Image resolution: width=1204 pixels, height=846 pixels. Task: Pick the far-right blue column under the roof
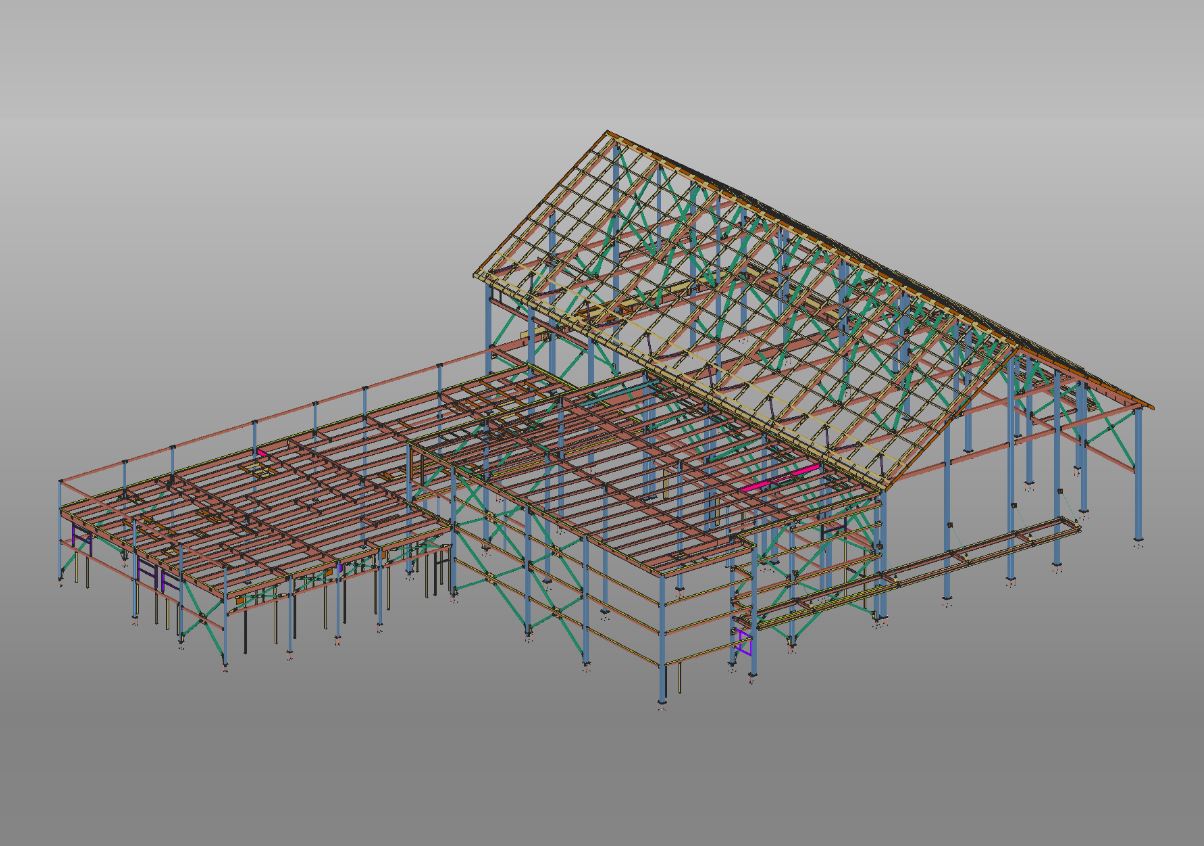pos(1138,480)
